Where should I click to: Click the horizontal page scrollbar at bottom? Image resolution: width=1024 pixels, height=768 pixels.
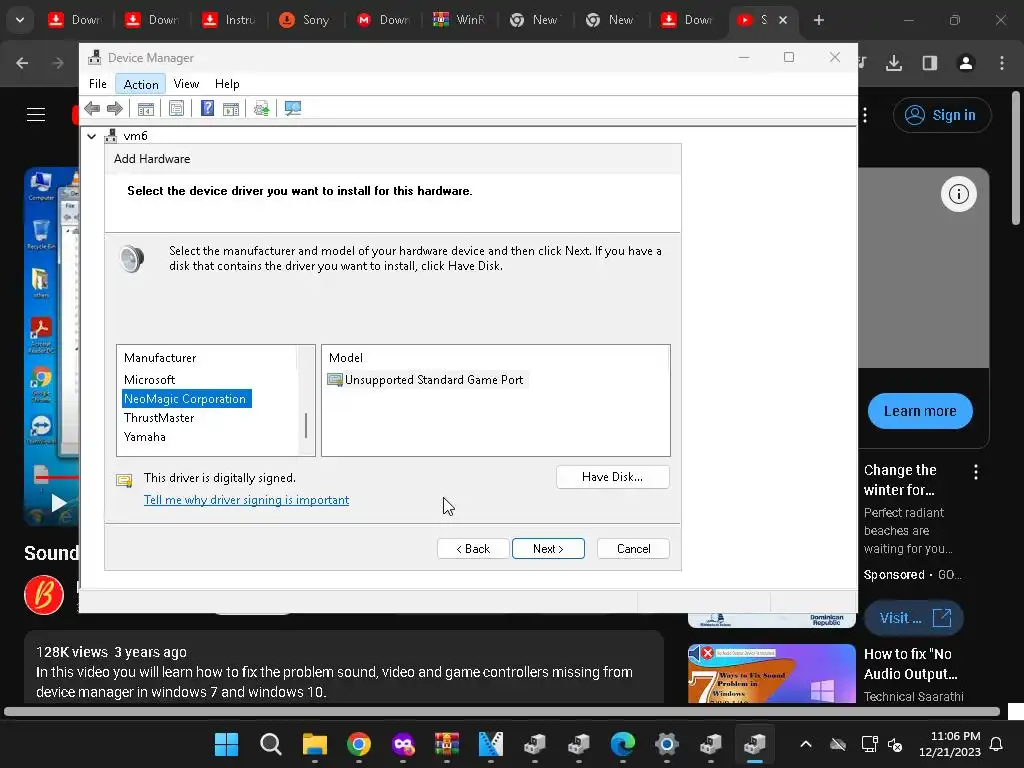click(x=502, y=711)
